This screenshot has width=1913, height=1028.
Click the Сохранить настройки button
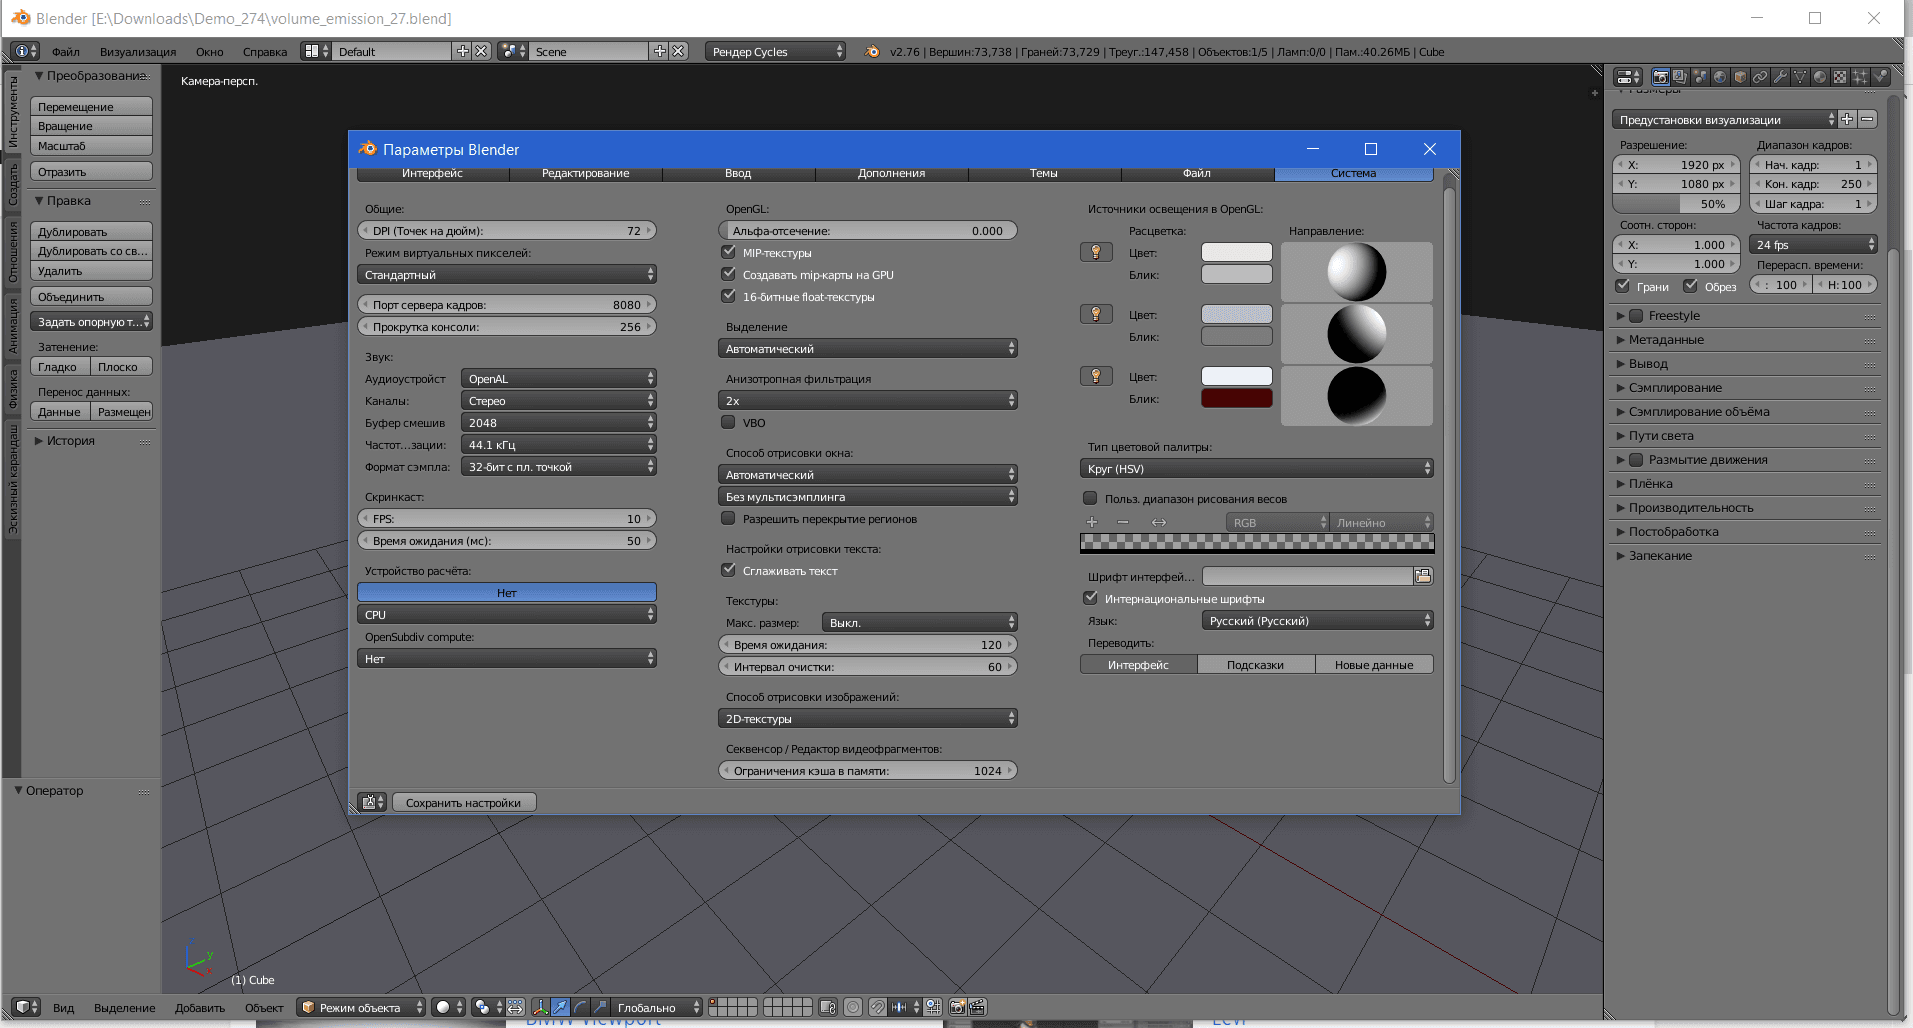(x=463, y=803)
